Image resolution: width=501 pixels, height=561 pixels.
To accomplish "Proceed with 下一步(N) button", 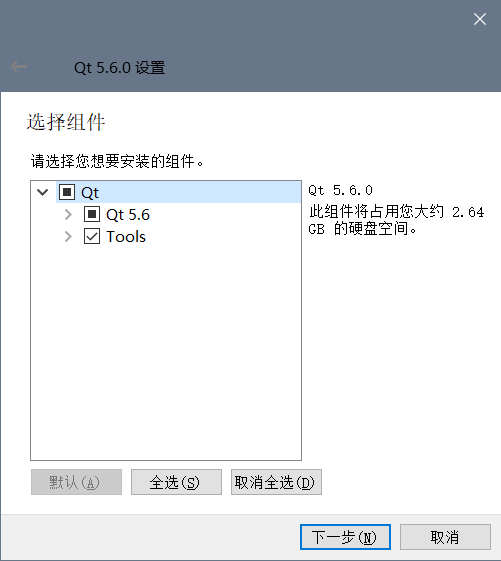I will (345, 537).
